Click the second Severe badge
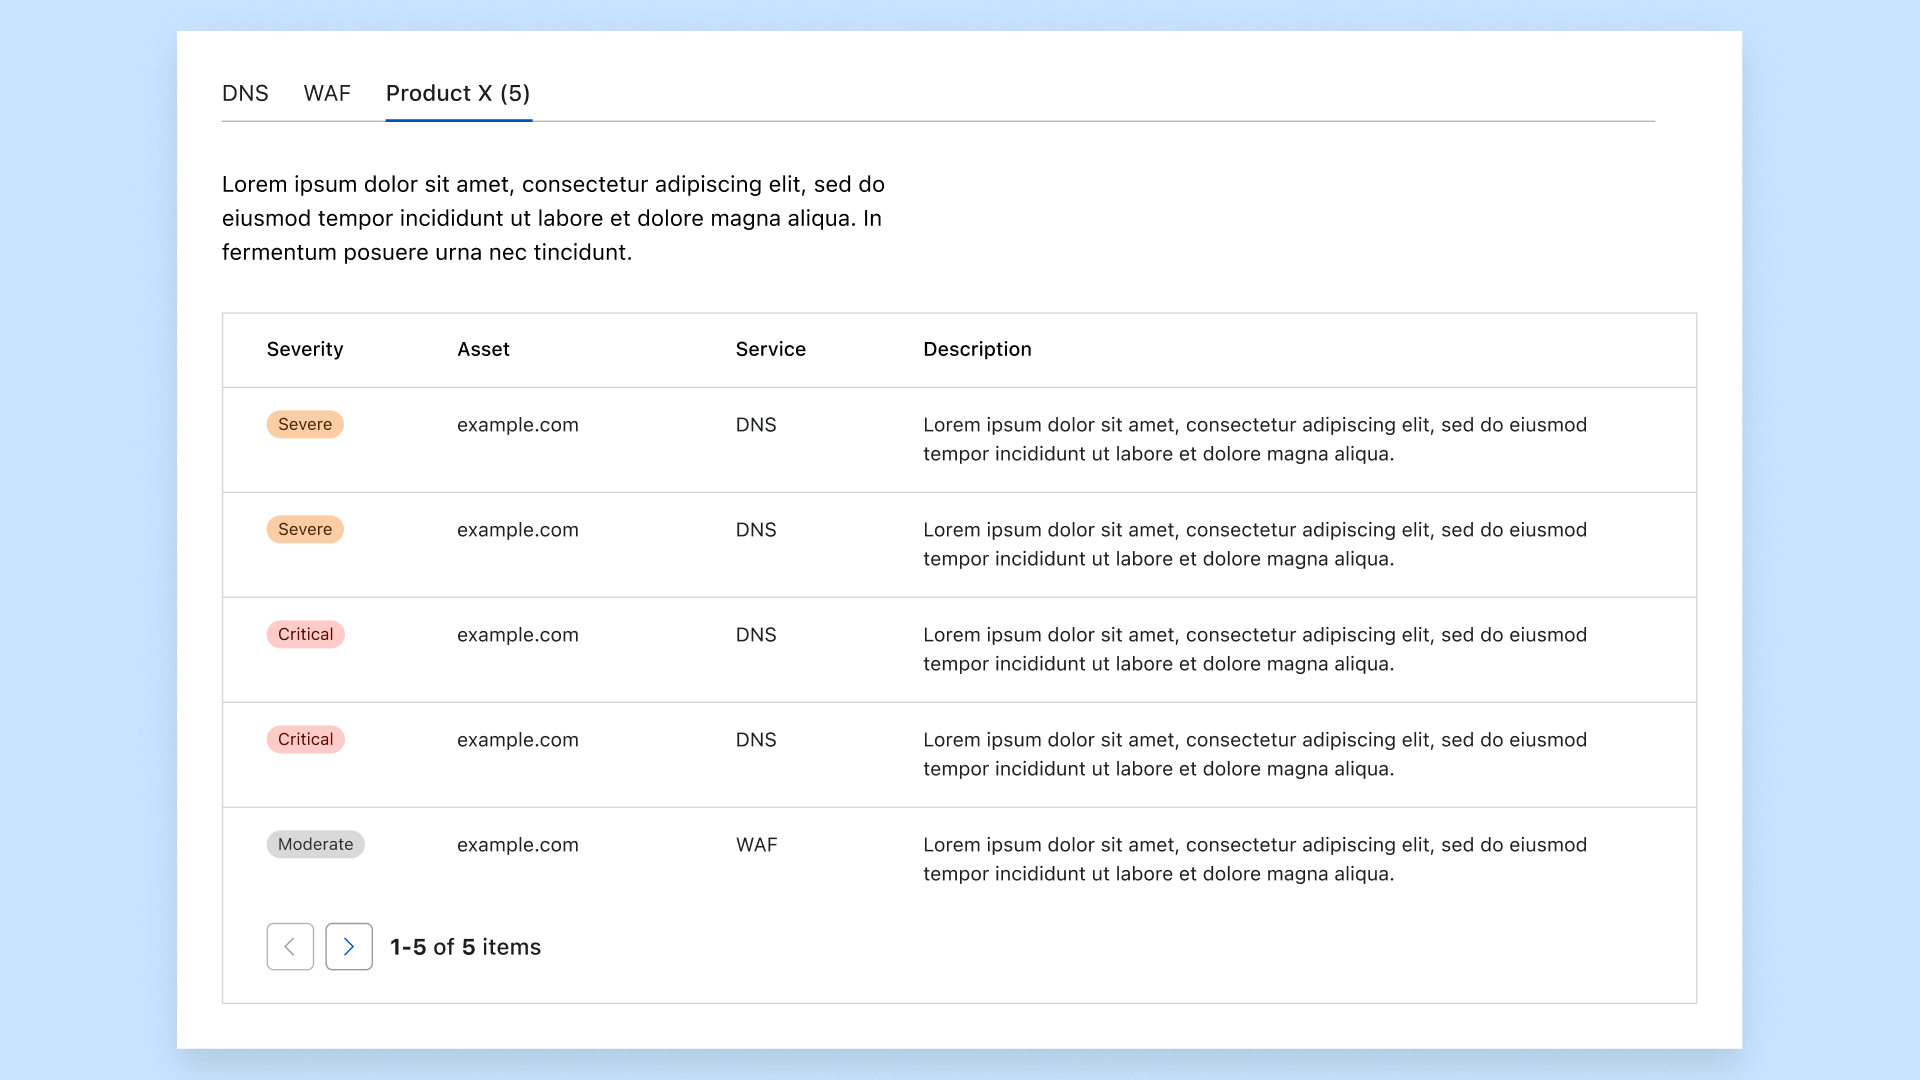This screenshot has height=1080, width=1920. pos(305,529)
